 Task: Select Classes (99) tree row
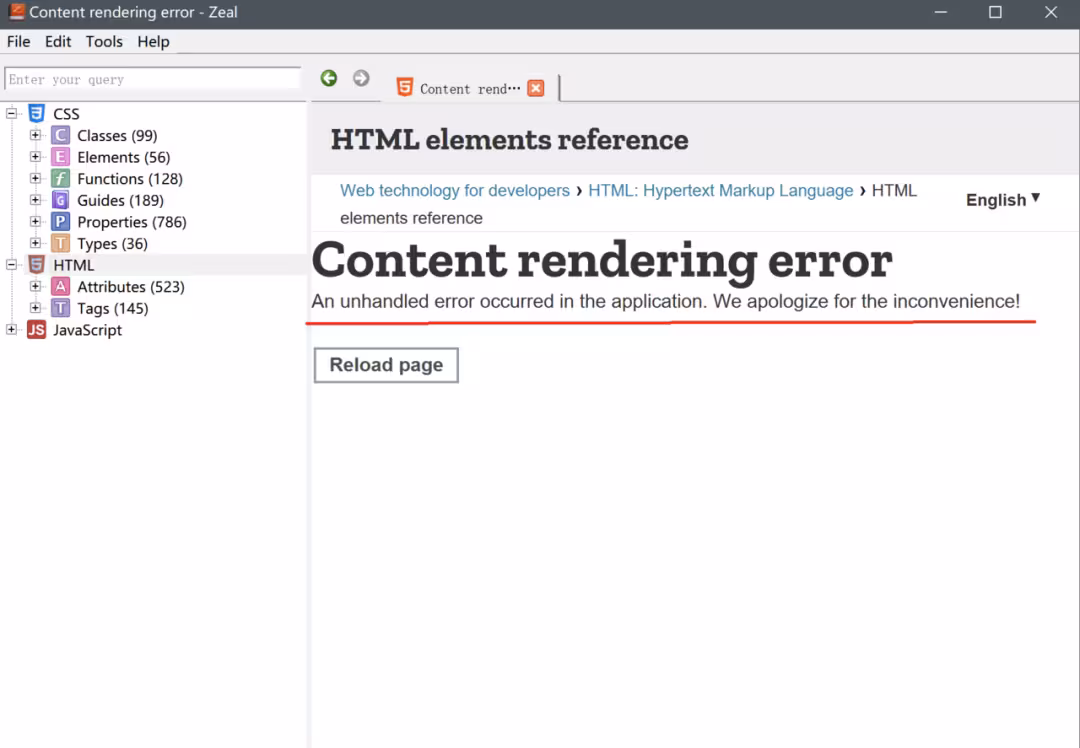point(117,136)
